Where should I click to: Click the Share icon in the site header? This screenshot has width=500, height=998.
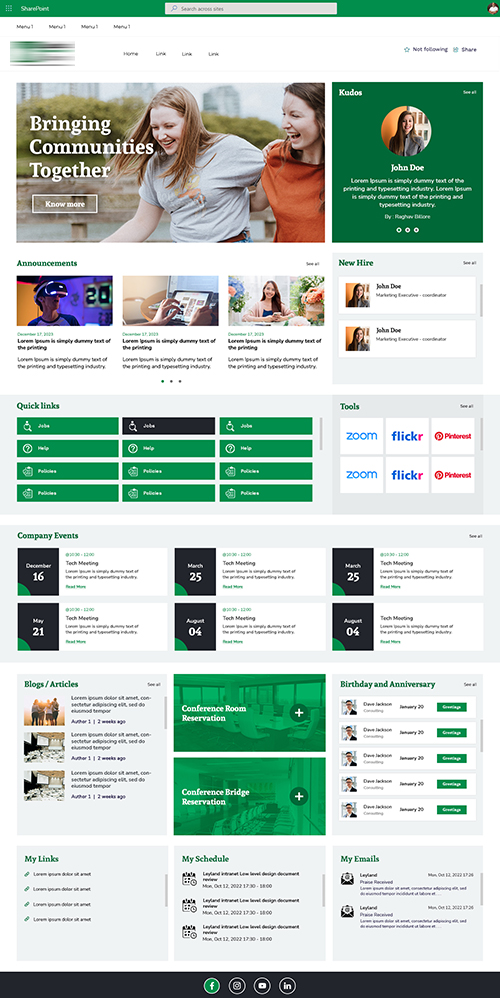(456, 50)
